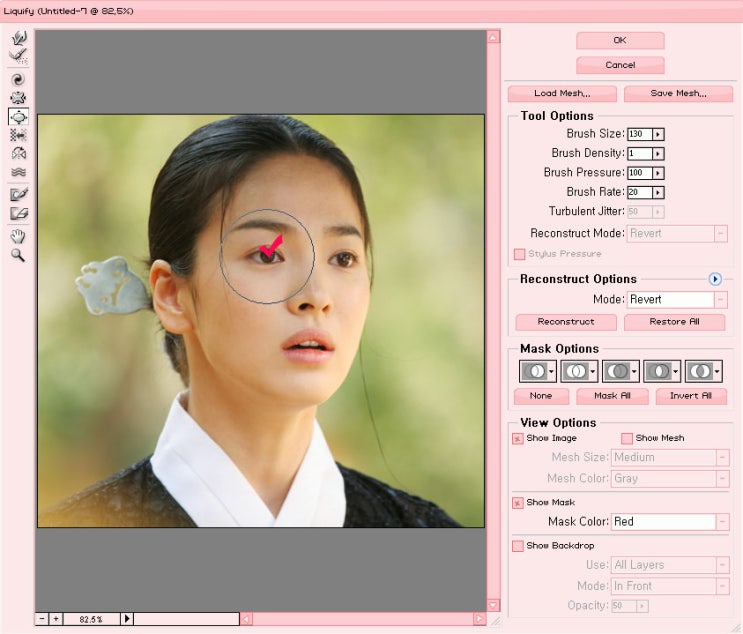Open the Mask Color dropdown
This screenshot has width=743, height=634.
coord(721,522)
